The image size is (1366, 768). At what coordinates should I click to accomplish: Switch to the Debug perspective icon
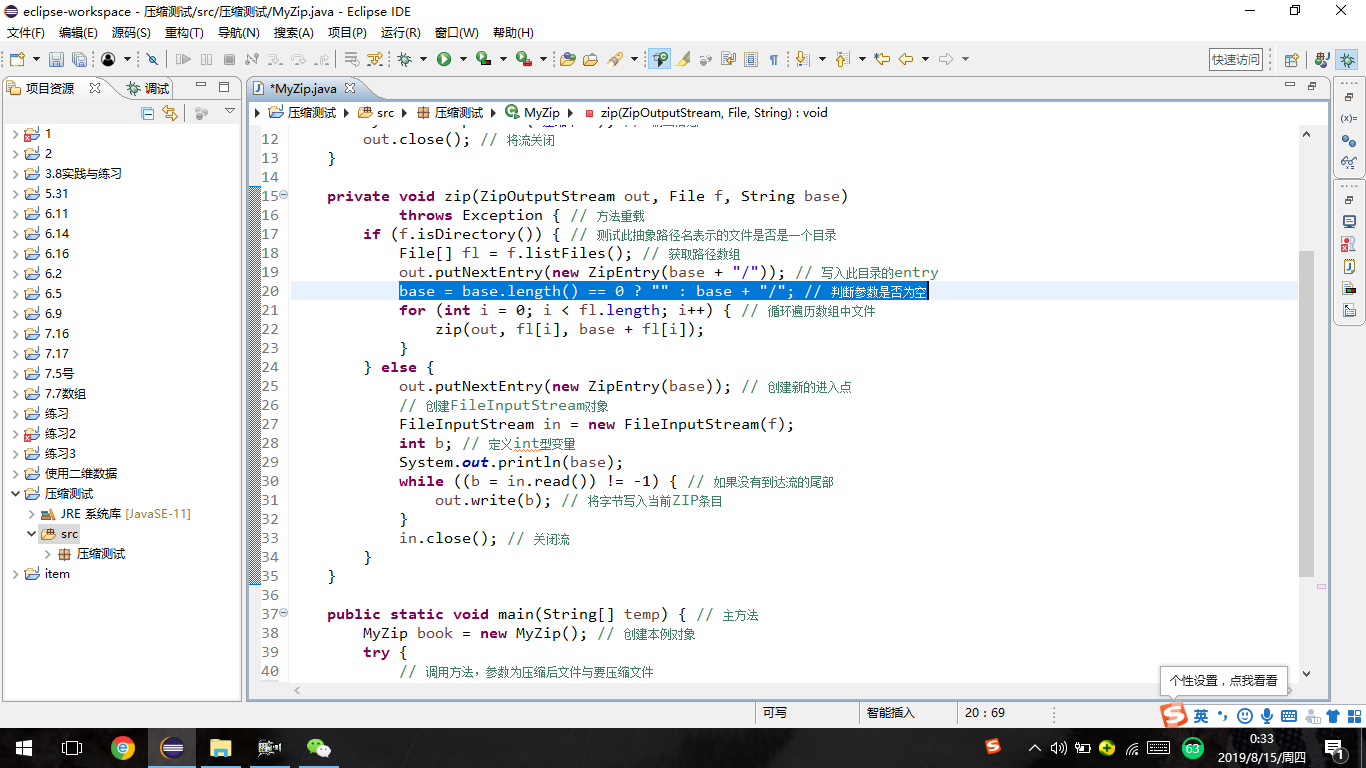click(1347, 59)
